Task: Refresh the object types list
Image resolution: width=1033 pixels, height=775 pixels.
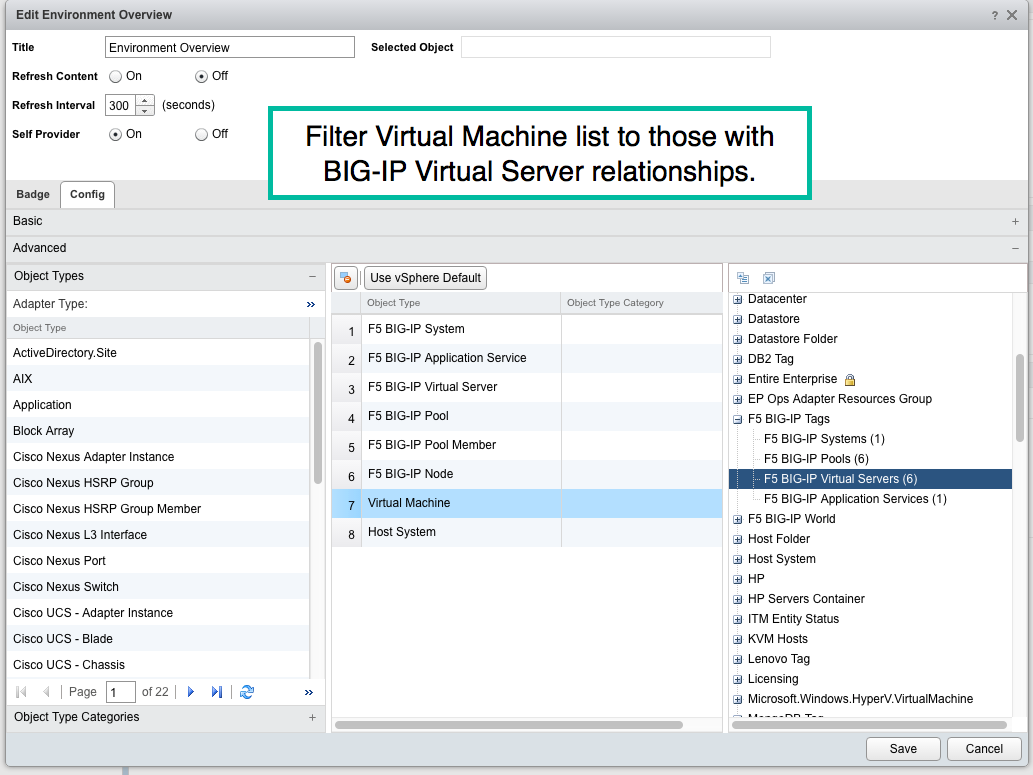Action: click(247, 692)
